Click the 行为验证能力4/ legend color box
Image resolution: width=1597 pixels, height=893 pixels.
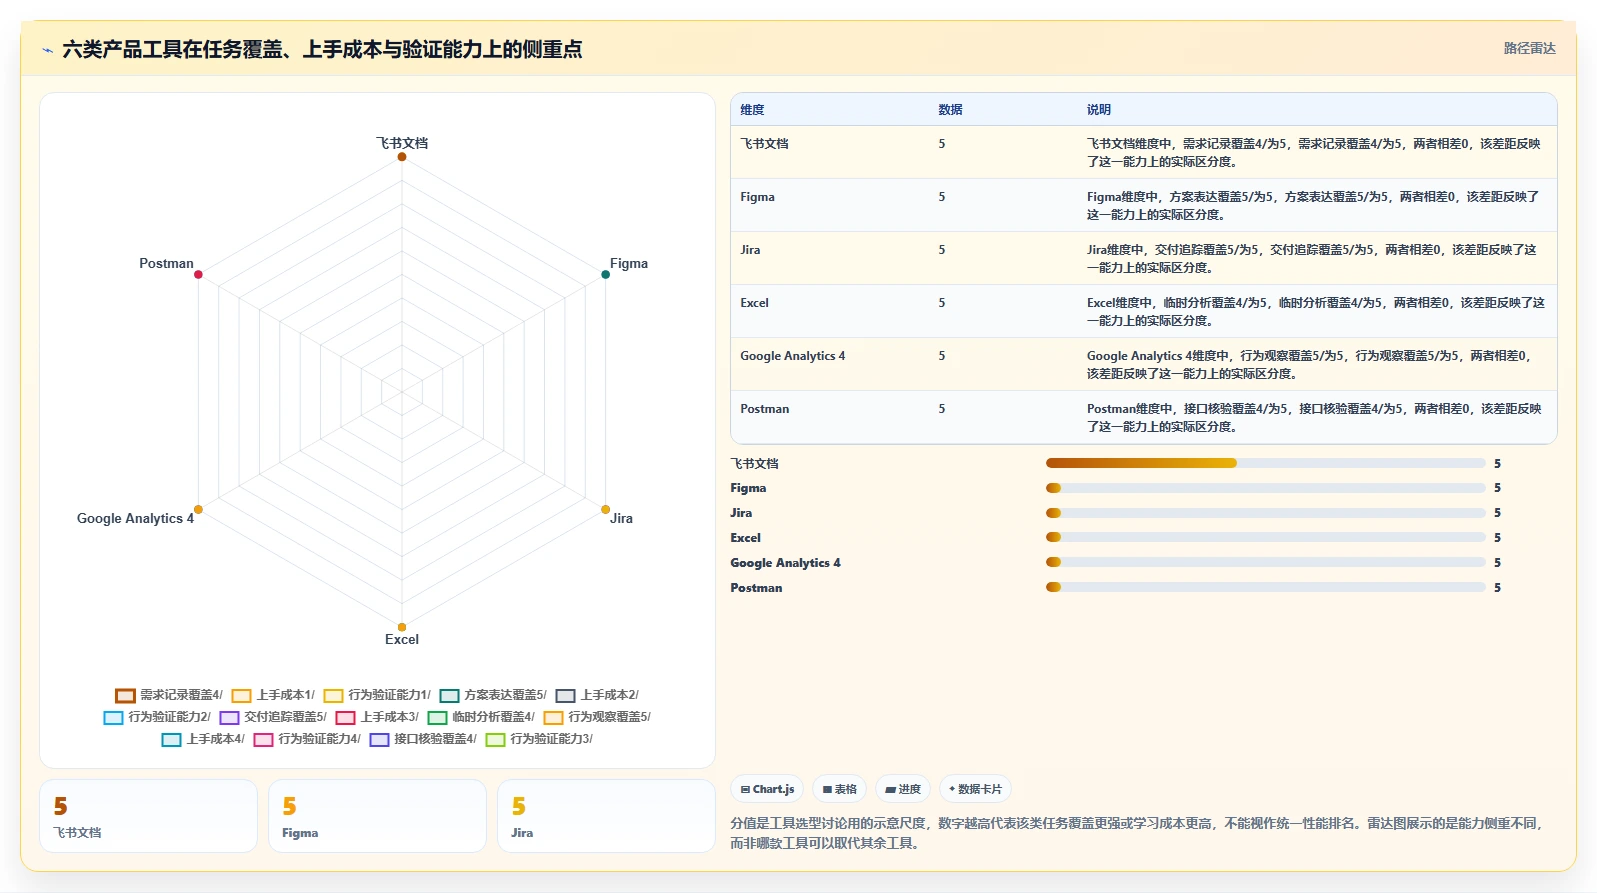coord(263,739)
